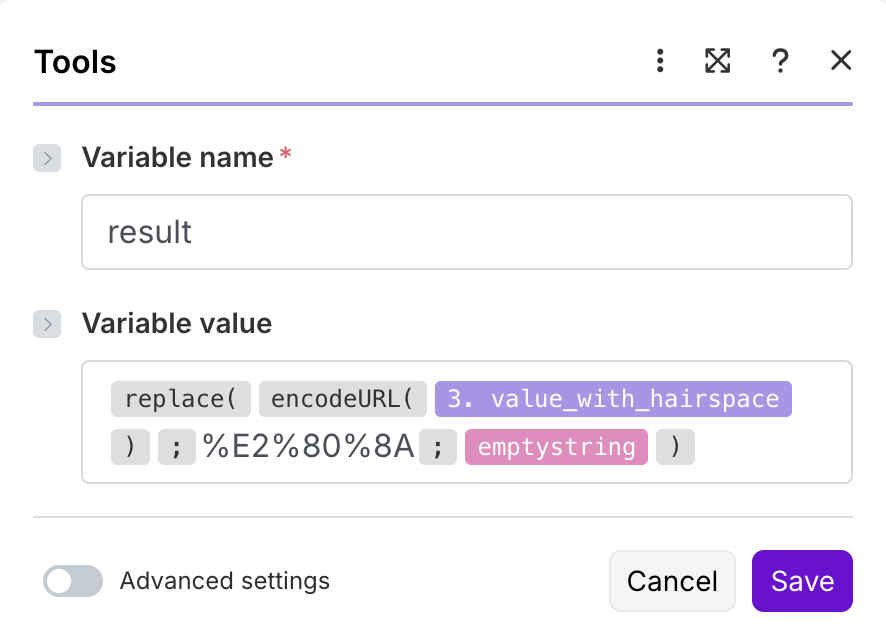886x640 pixels.
Task: Enable the Advanced settings toggle
Action: click(x=73, y=581)
